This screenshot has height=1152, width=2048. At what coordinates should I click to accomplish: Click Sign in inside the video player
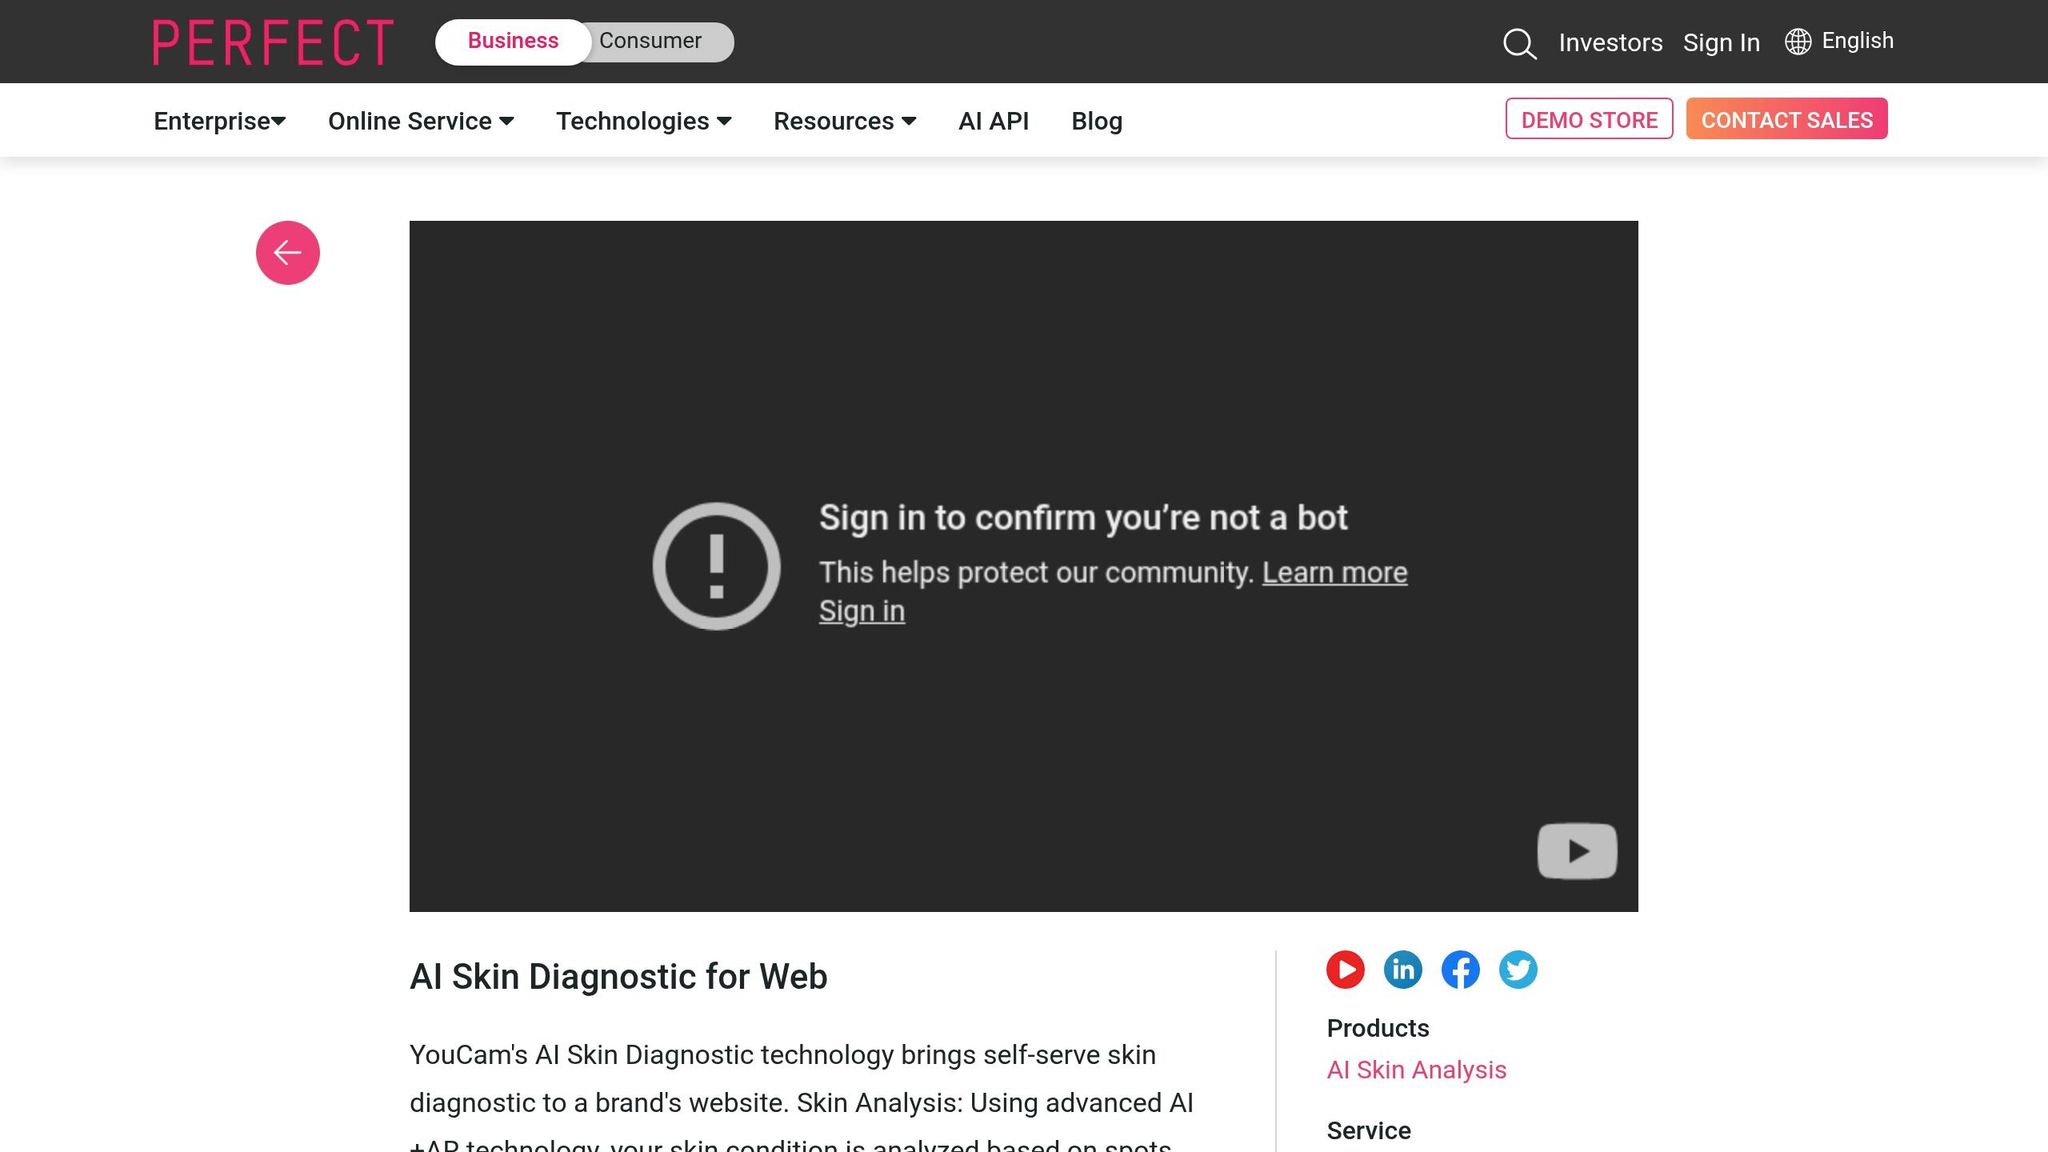click(x=862, y=611)
